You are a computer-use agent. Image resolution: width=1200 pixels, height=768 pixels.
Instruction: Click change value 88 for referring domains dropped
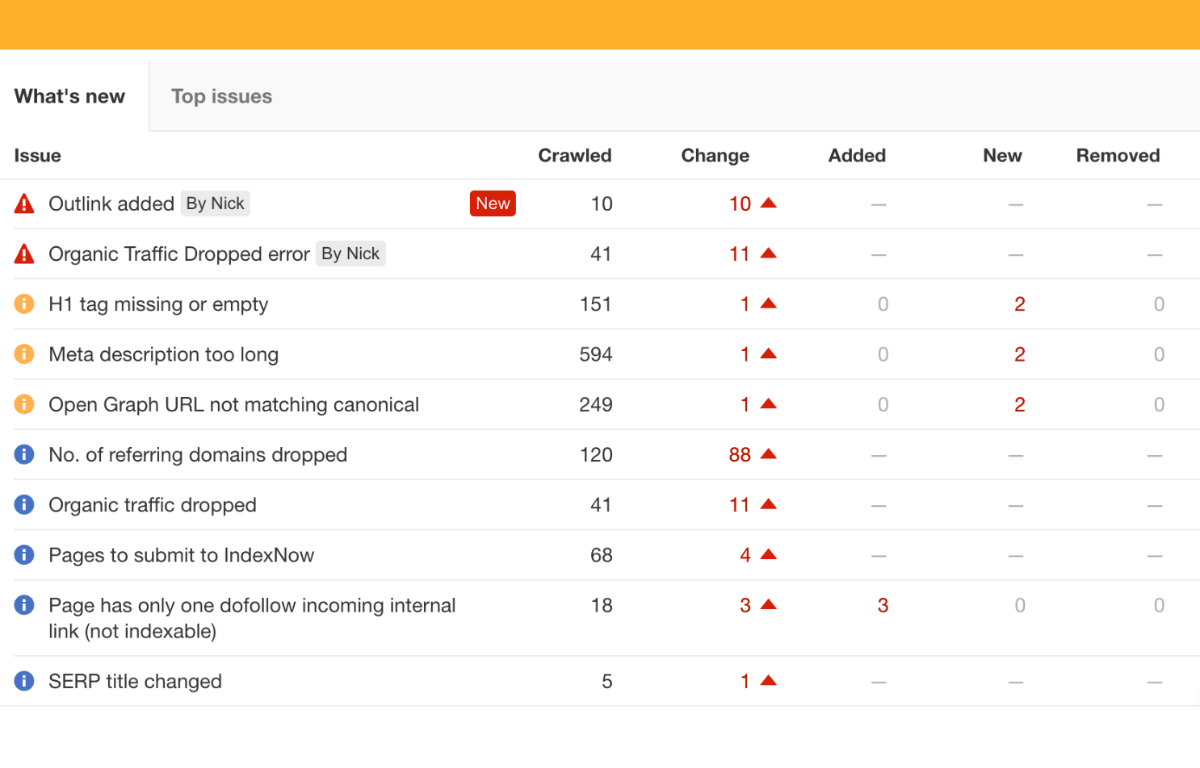tap(740, 455)
